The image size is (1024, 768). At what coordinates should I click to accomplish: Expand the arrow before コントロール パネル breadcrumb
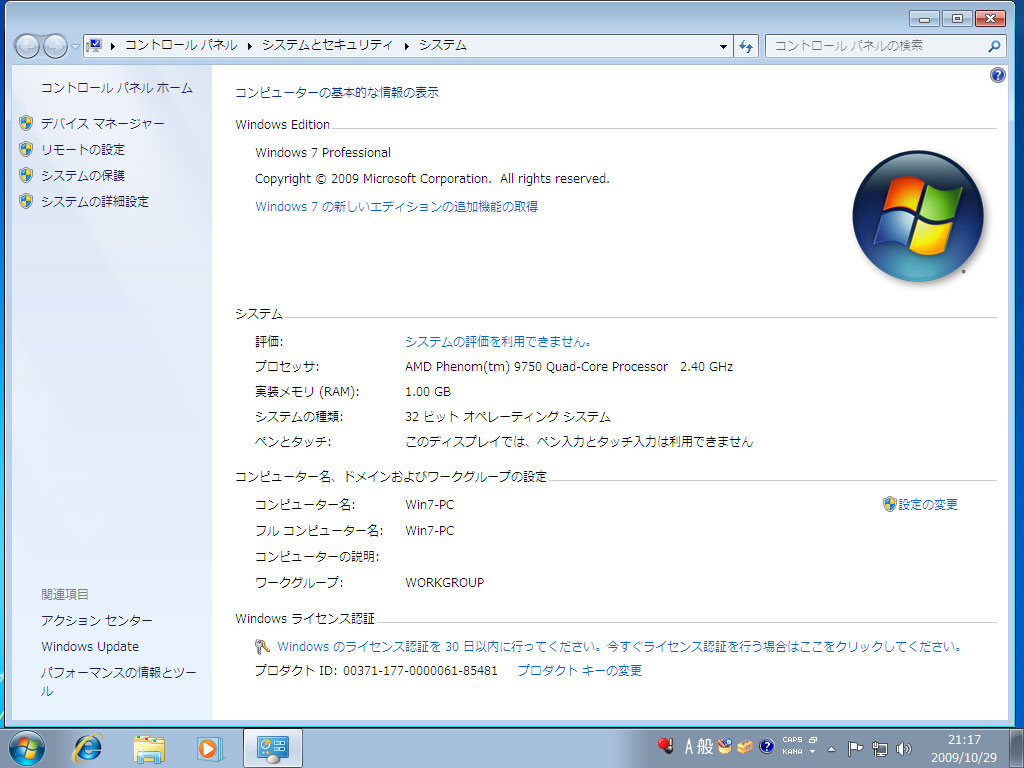point(113,46)
